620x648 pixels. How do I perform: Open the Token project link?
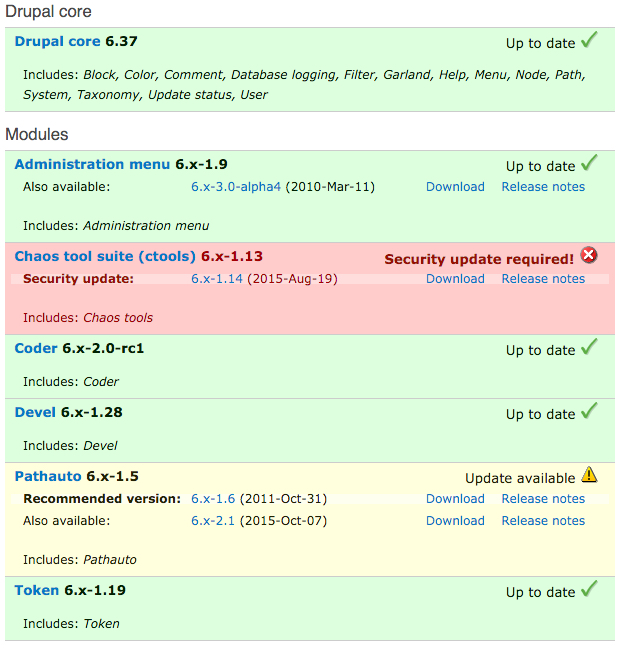point(37,591)
